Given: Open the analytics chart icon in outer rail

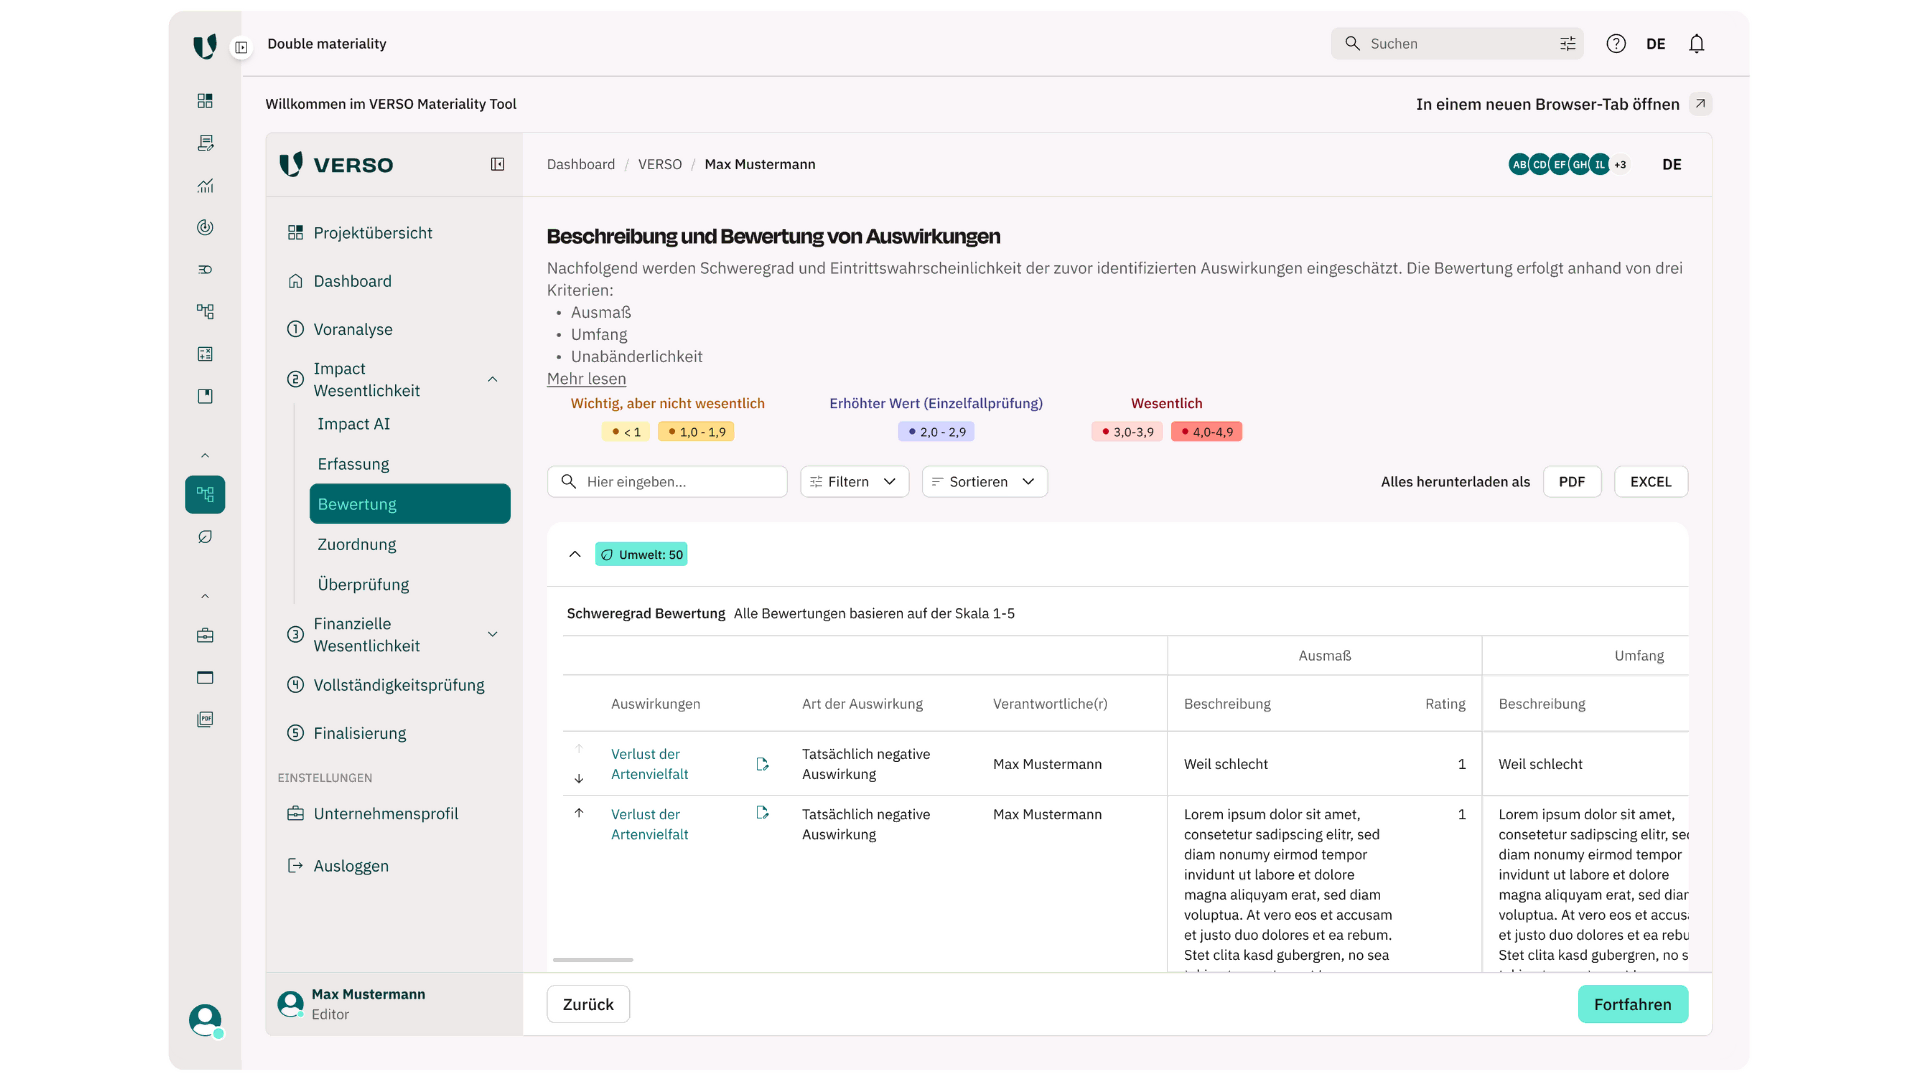Looking at the screenshot, I should pyautogui.click(x=205, y=185).
